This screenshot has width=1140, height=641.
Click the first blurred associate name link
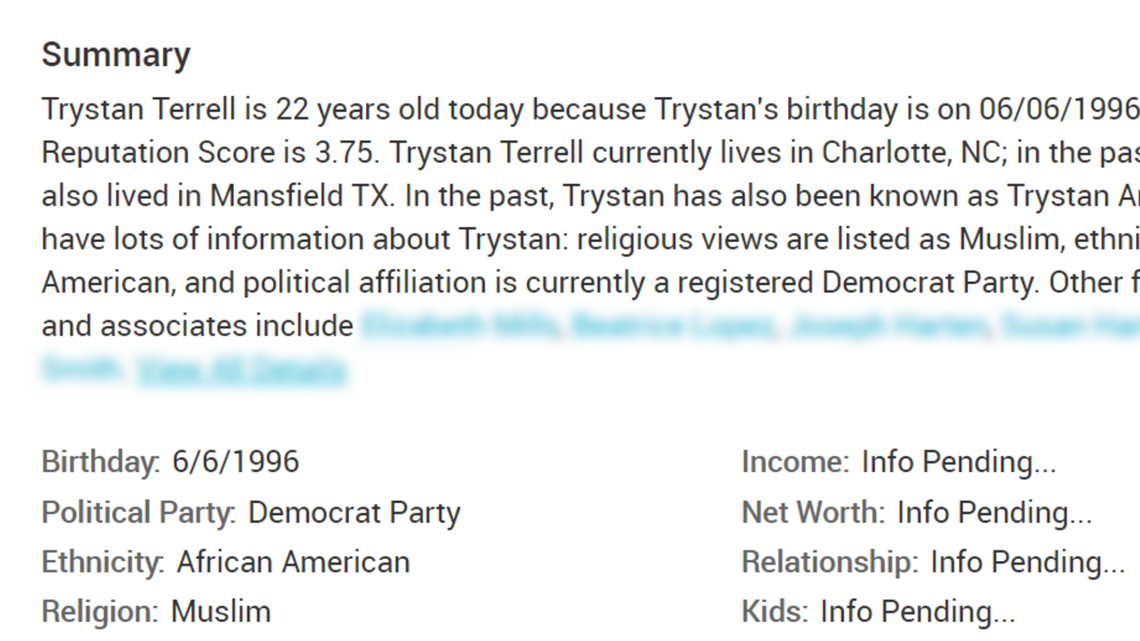[x=459, y=326]
